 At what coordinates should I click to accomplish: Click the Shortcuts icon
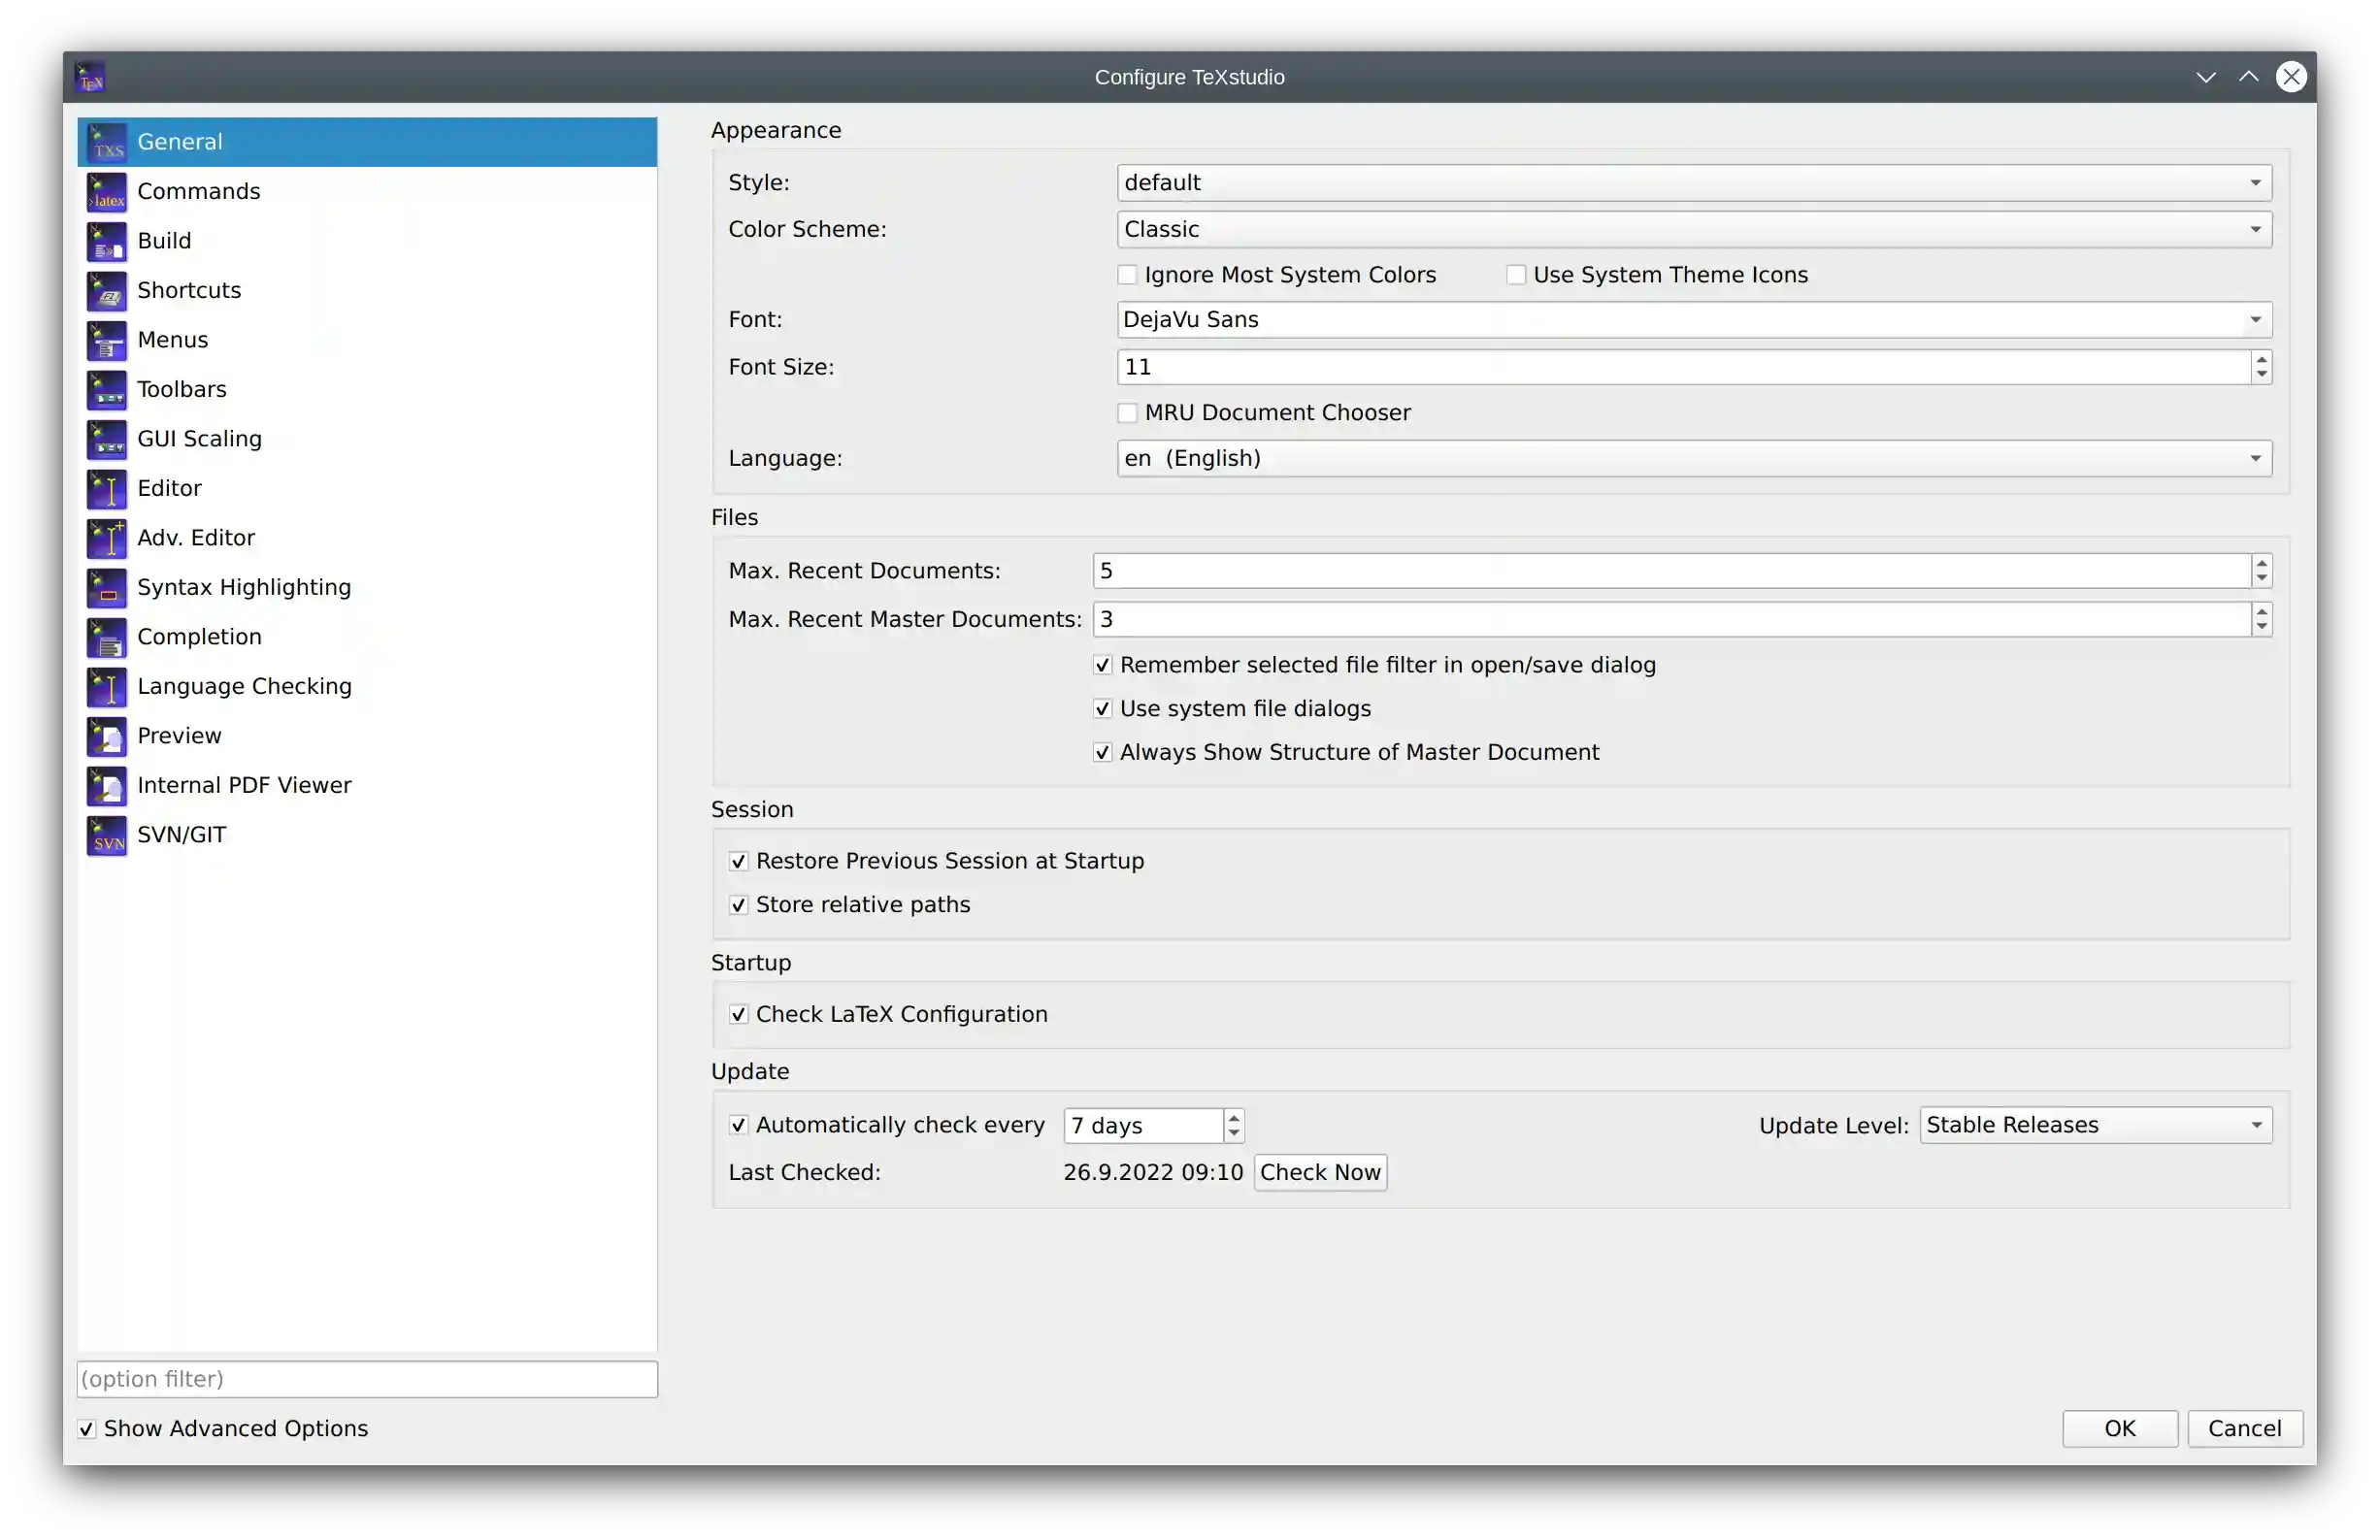point(106,290)
